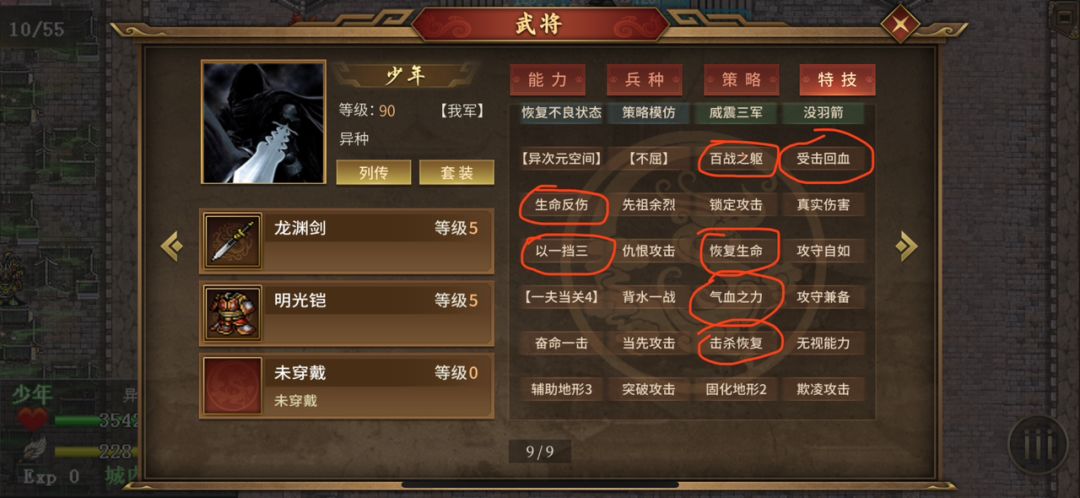Switch to the 兵种 tab

click(645, 80)
